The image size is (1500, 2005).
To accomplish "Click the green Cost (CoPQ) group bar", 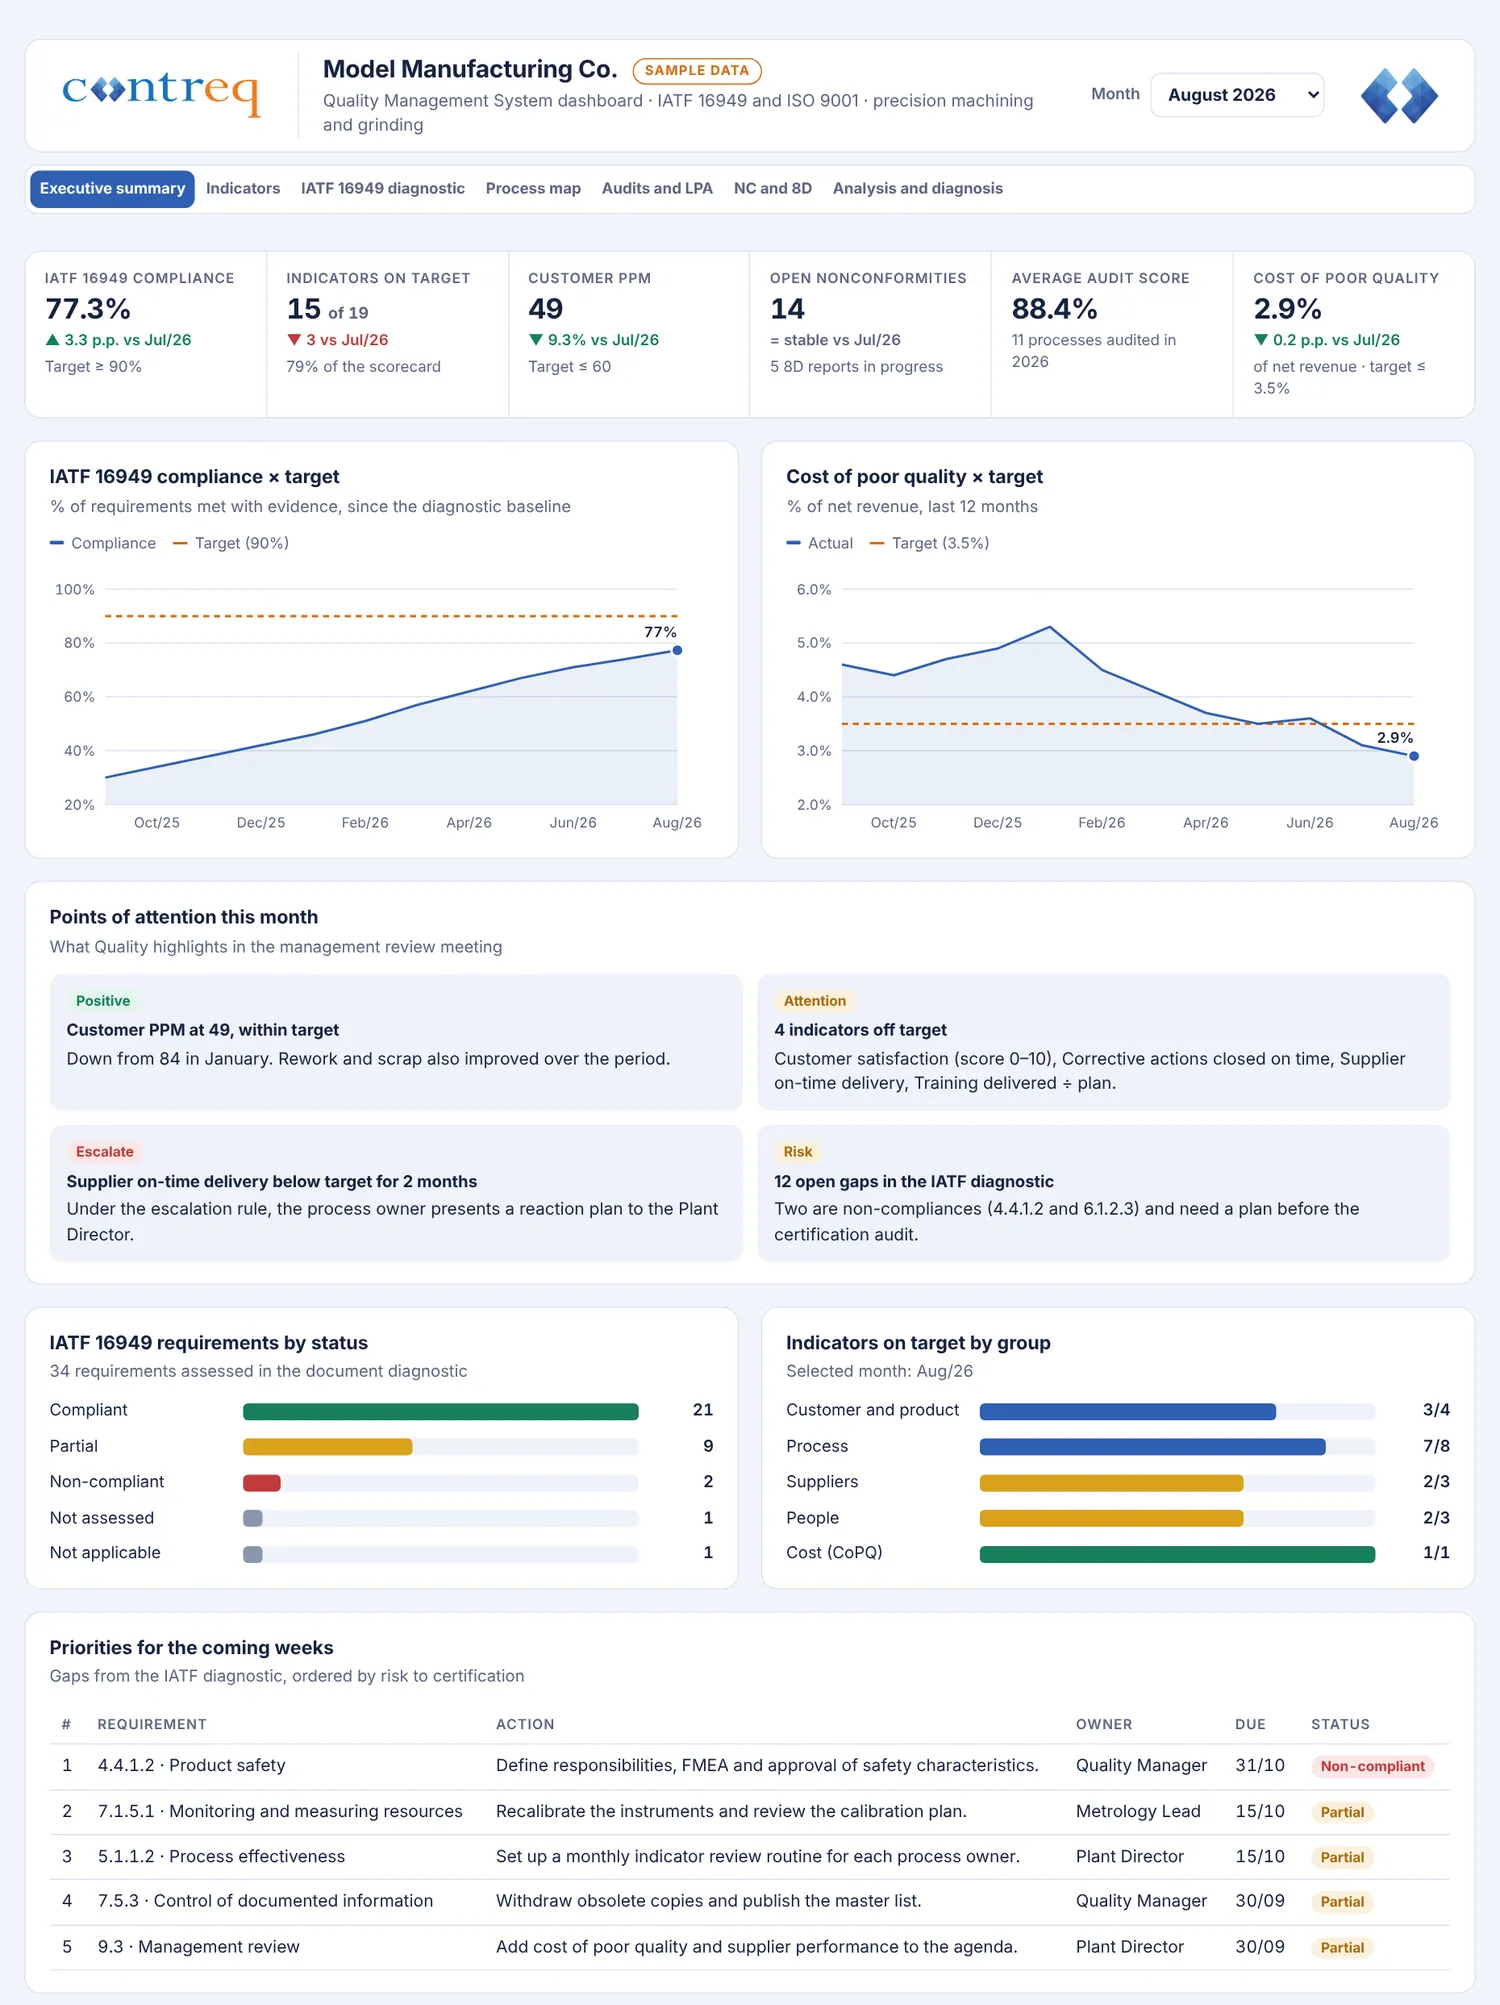I will tap(1177, 1554).
